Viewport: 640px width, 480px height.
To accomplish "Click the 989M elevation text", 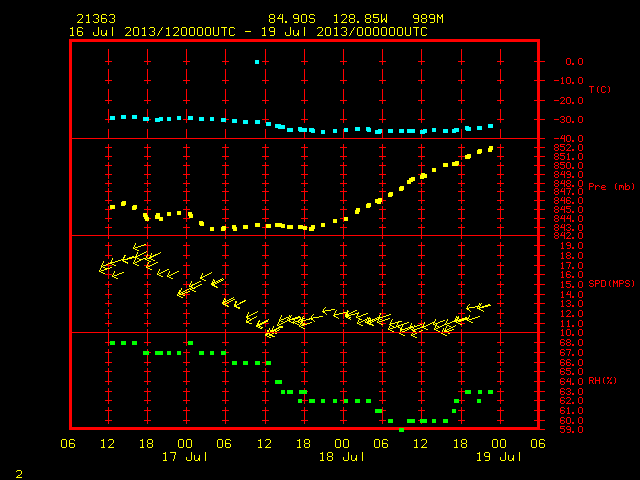I will tap(428, 19).
